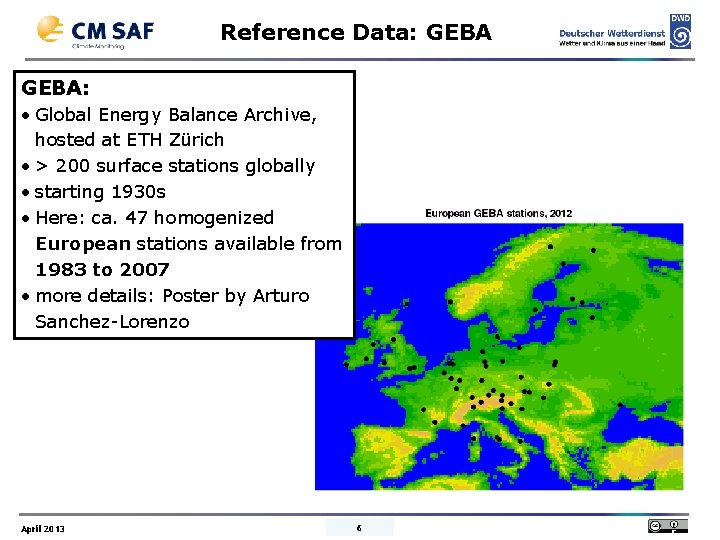Click map title 'European GEBA stations, 2012'
The width and height of the screenshot is (720, 540).
[498, 213]
